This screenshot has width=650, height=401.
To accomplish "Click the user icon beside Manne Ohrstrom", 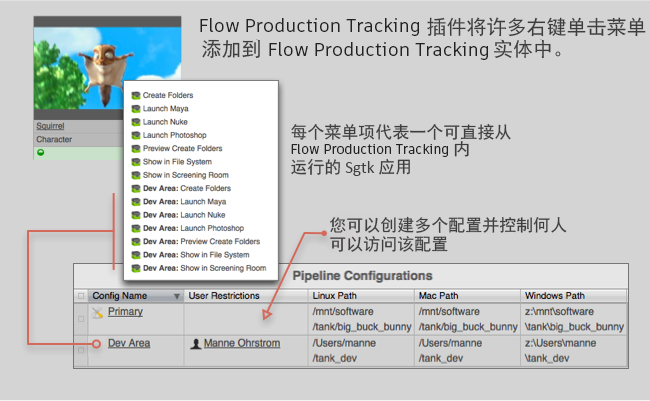I will pos(195,344).
